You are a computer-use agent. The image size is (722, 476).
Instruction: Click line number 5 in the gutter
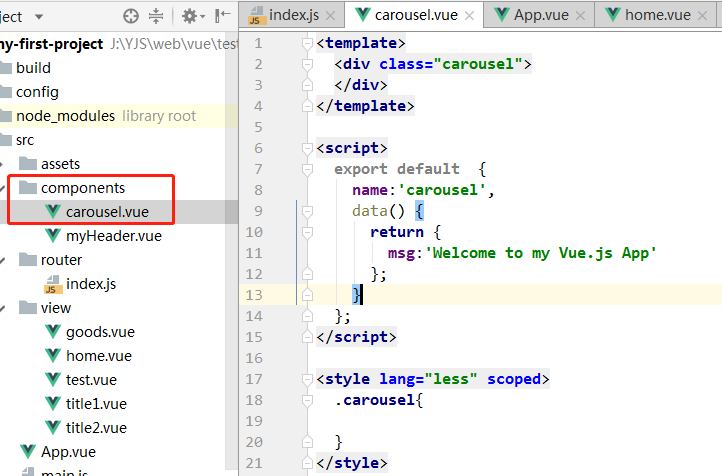click(258, 127)
